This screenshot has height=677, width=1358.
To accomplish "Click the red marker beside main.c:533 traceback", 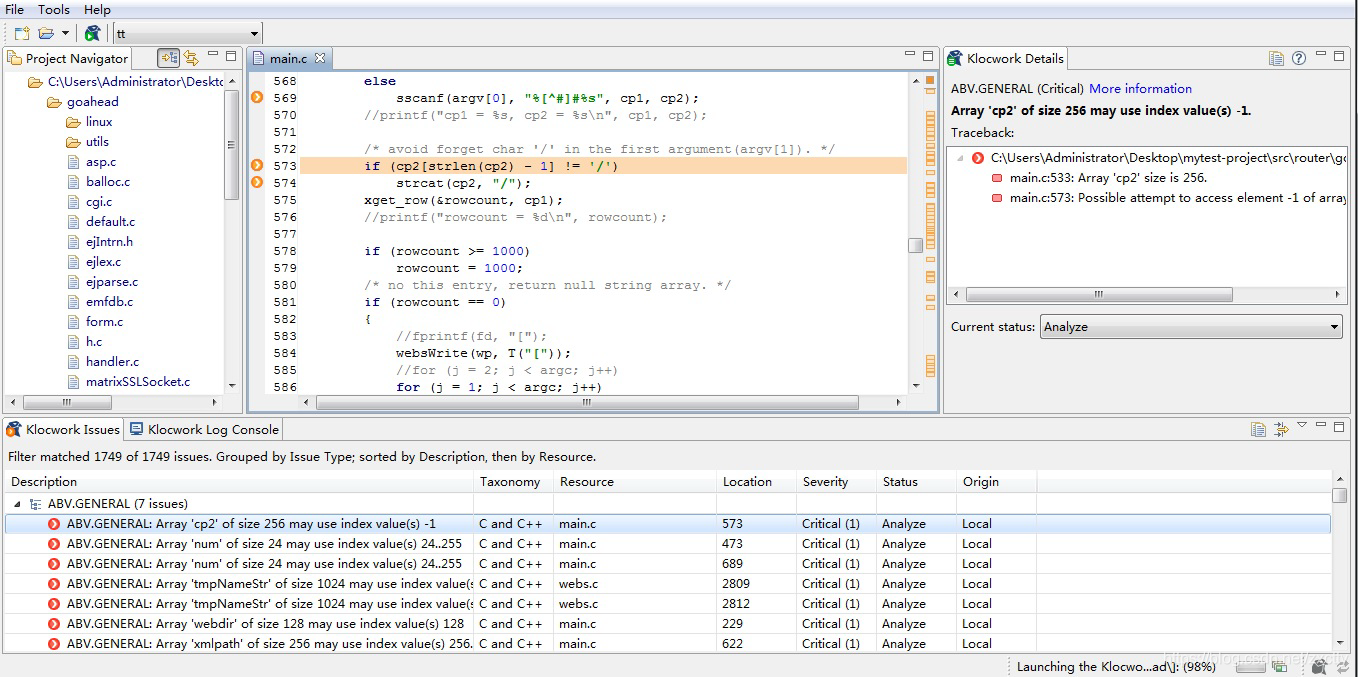I will click(x=997, y=178).
